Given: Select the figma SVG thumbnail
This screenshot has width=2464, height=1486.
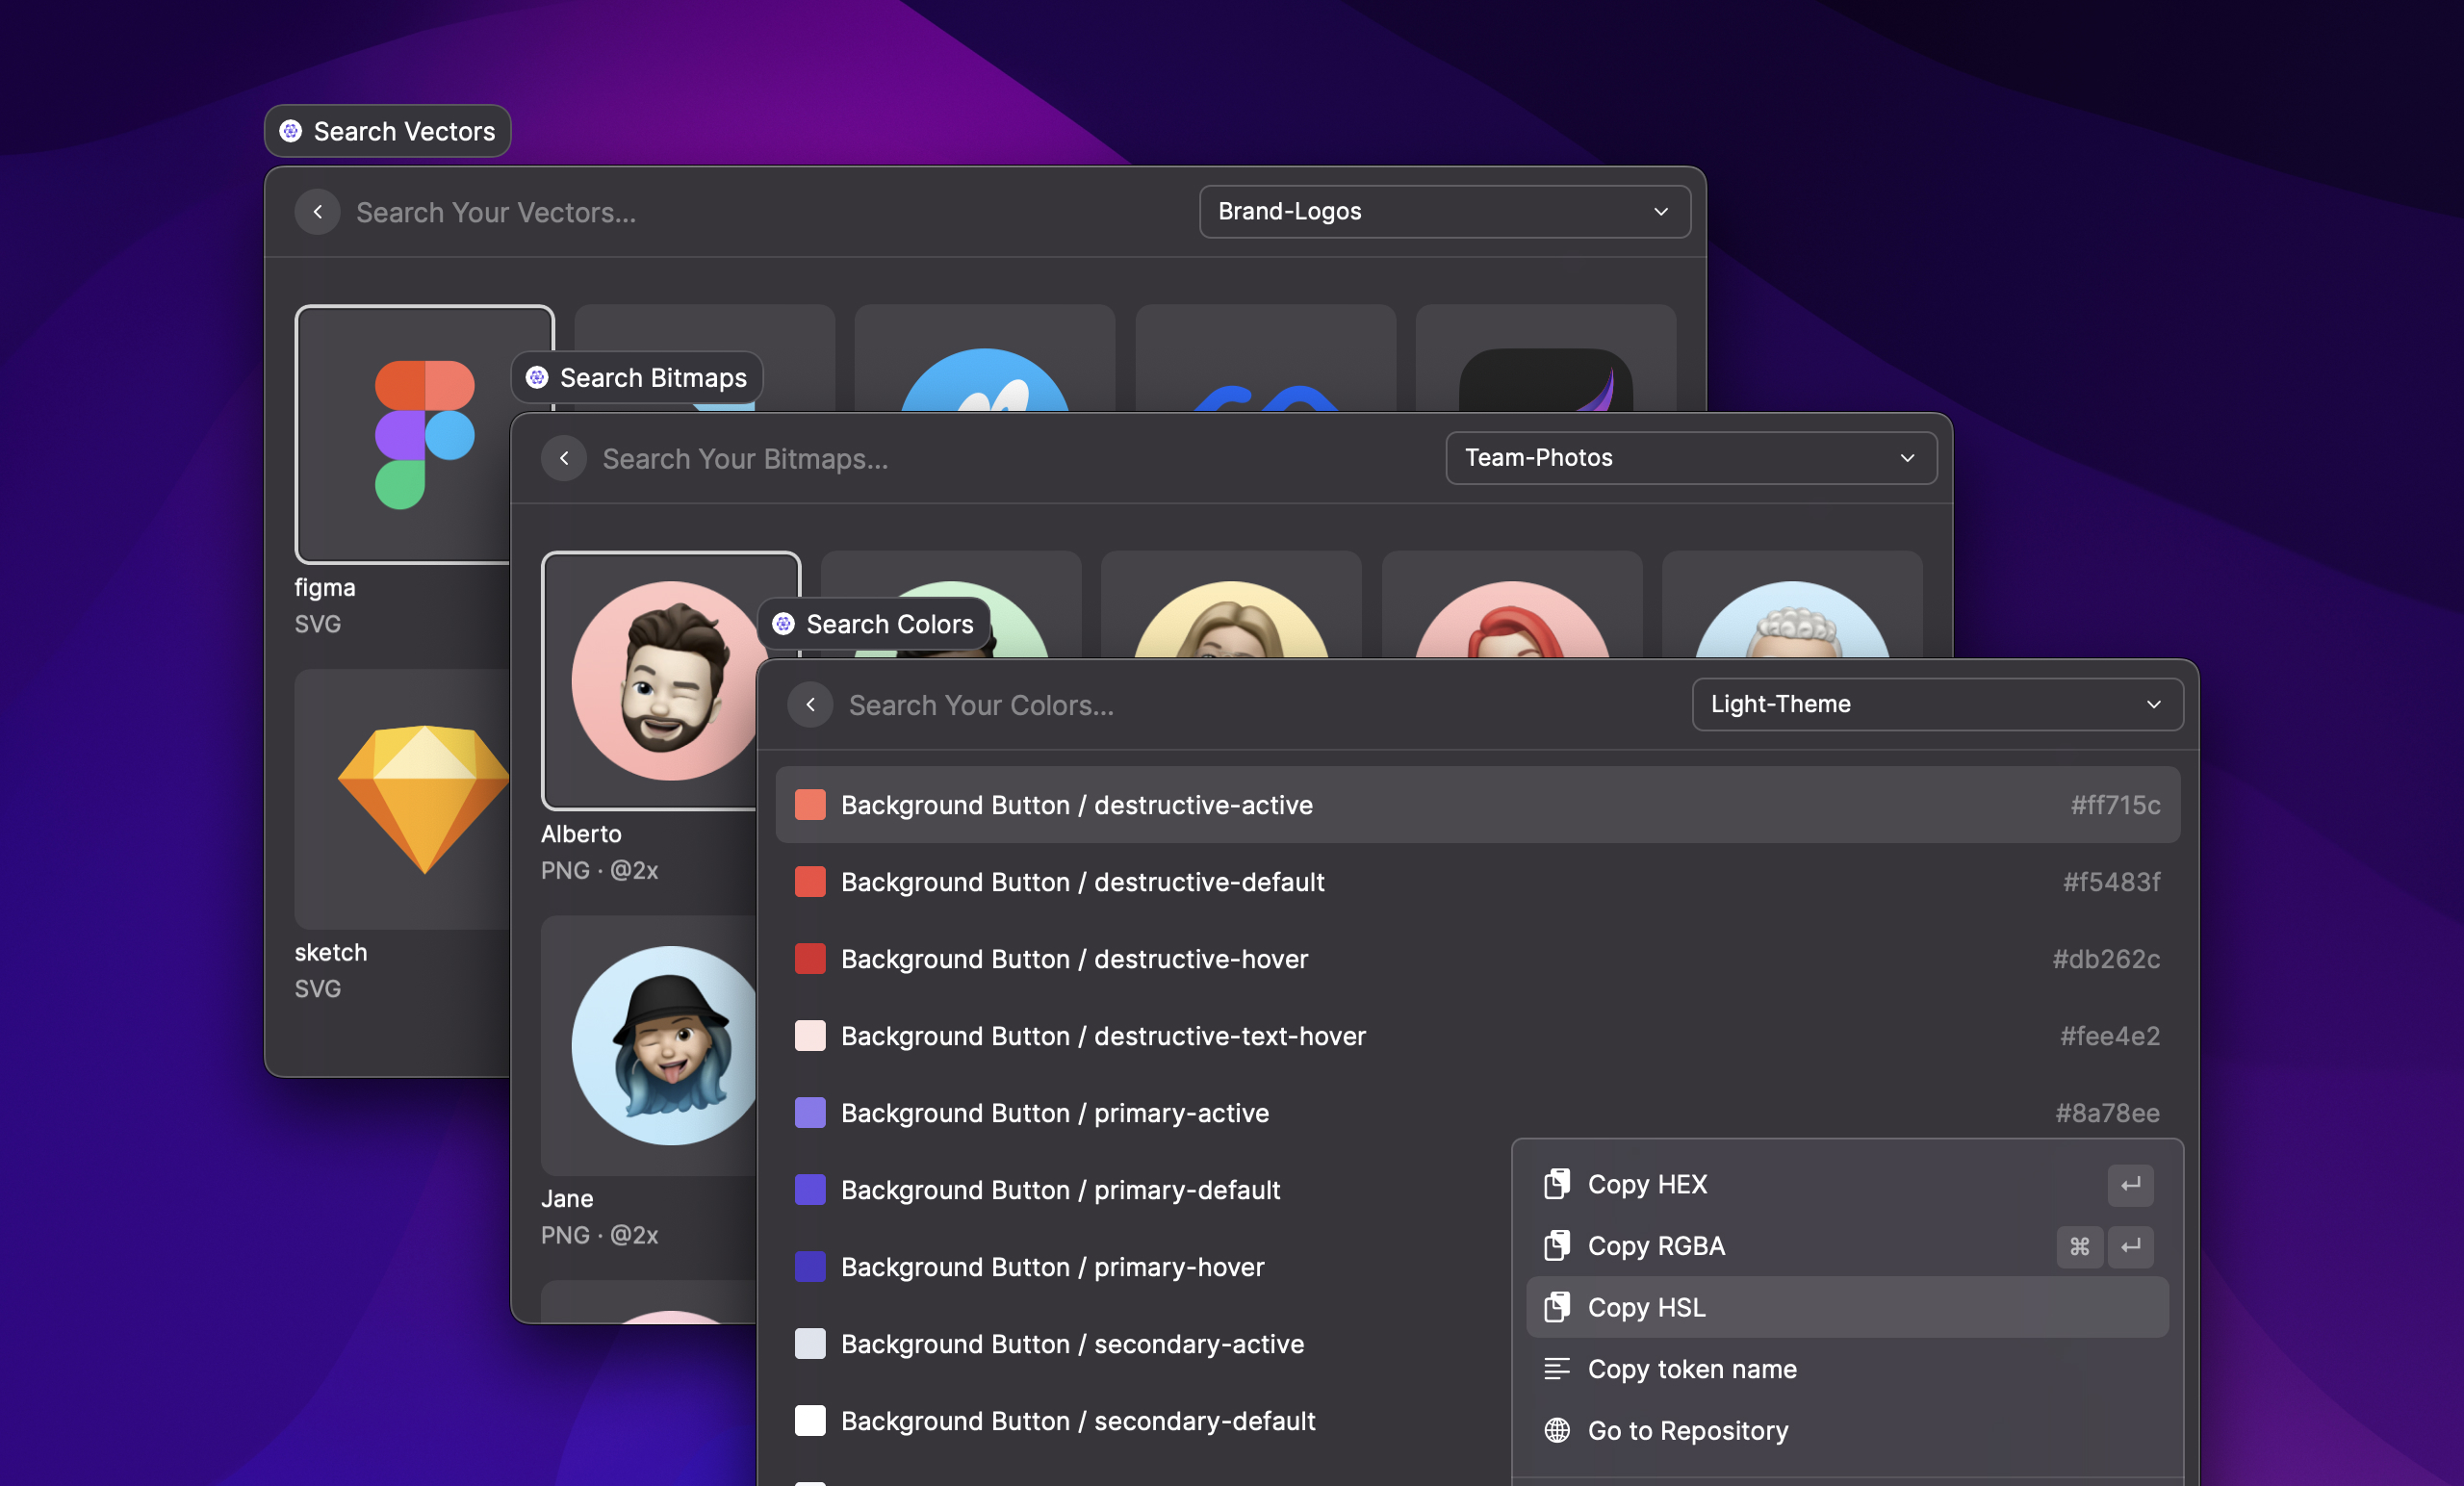Looking at the screenshot, I should pos(424,434).
